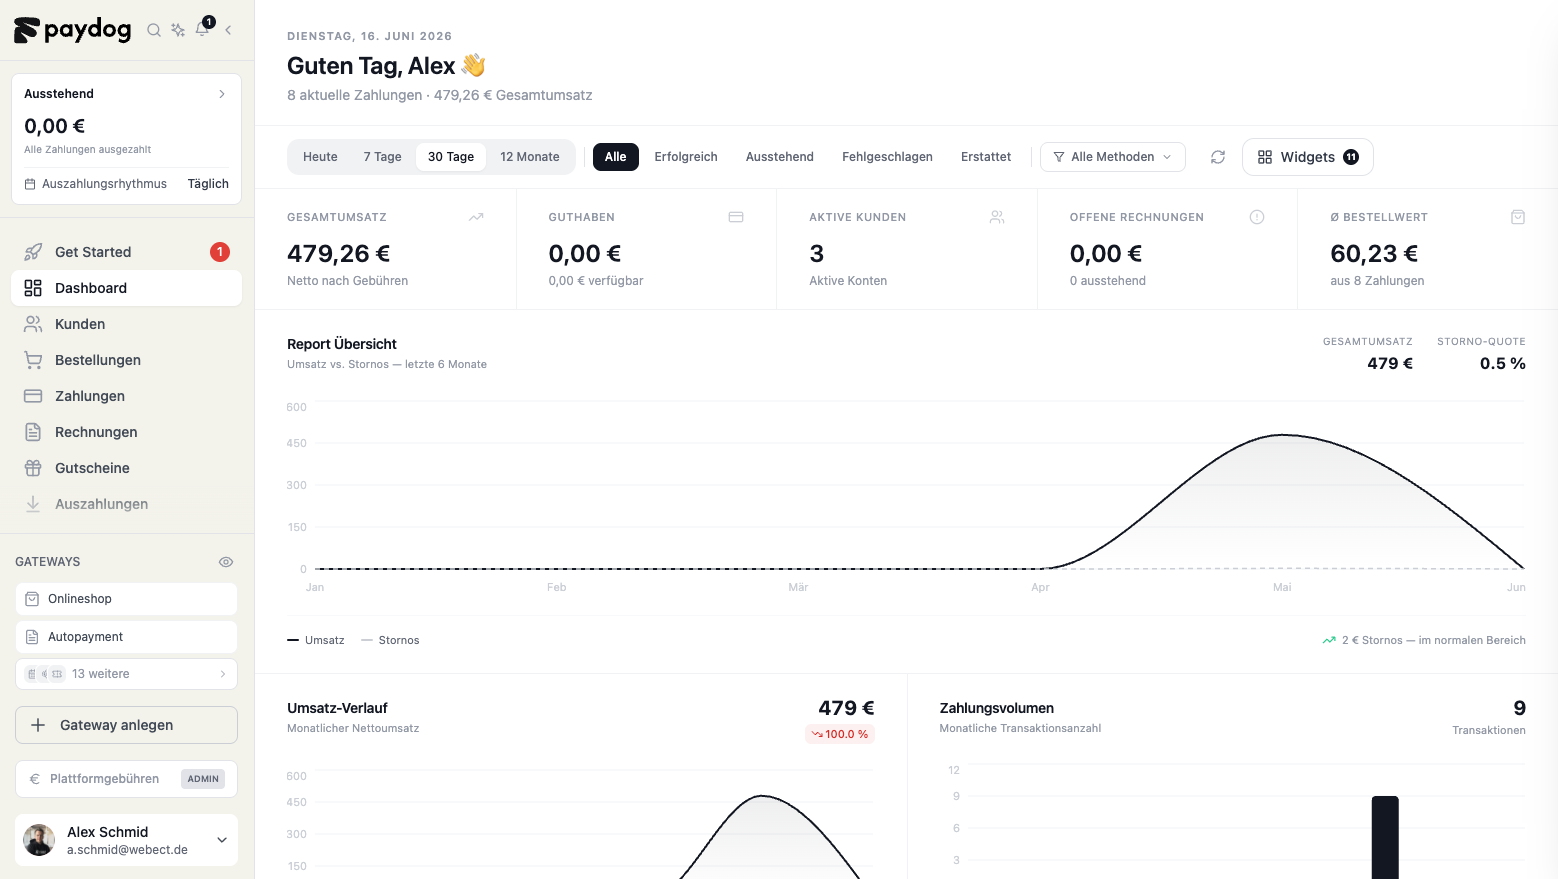This screenshot has width=1558, height=879.
Task: Filter payments by Erfolgreich
Action: click(x=686, y=157)
